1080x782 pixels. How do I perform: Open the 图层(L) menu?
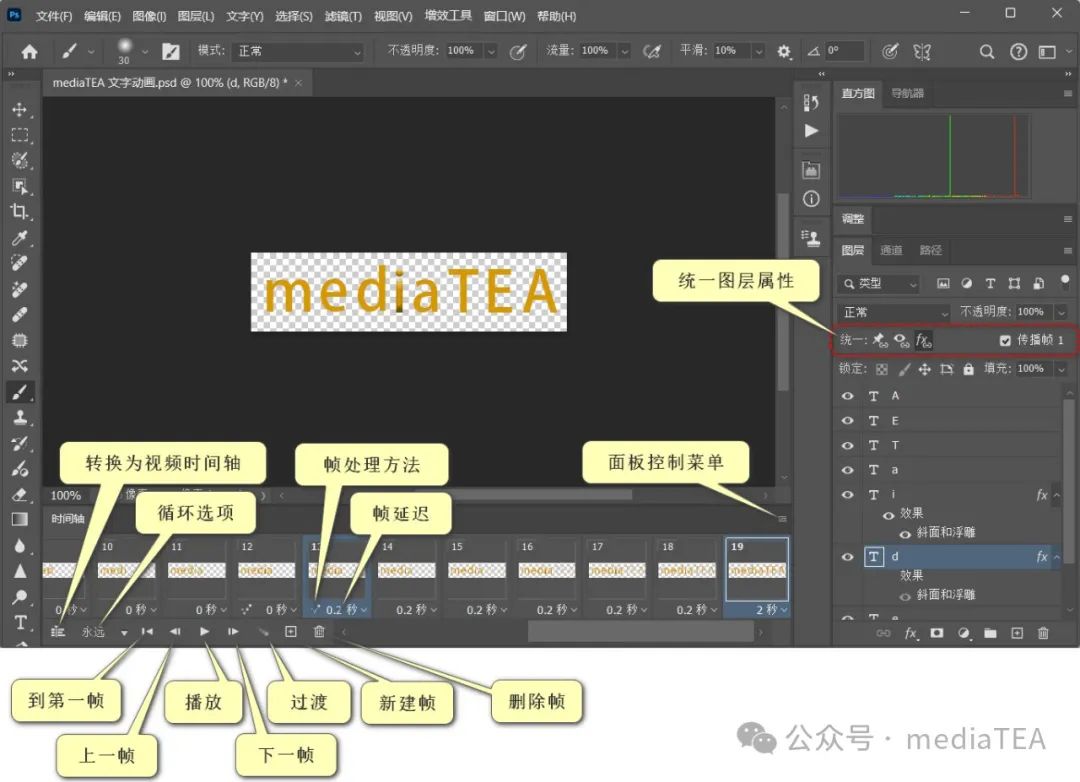196,16
